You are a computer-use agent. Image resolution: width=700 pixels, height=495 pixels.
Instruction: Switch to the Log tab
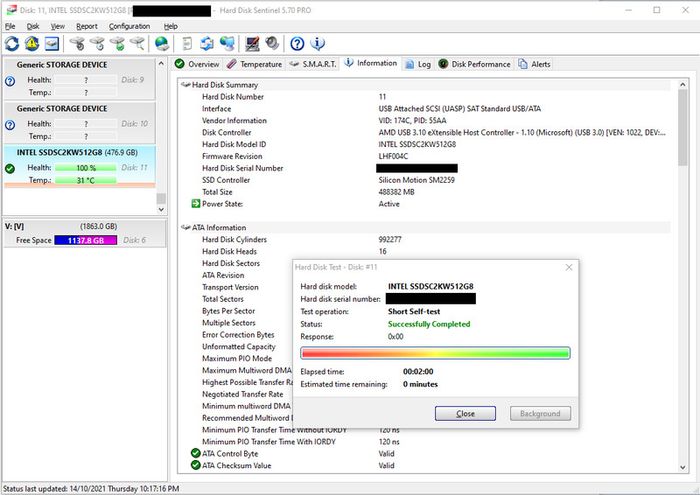418,64
